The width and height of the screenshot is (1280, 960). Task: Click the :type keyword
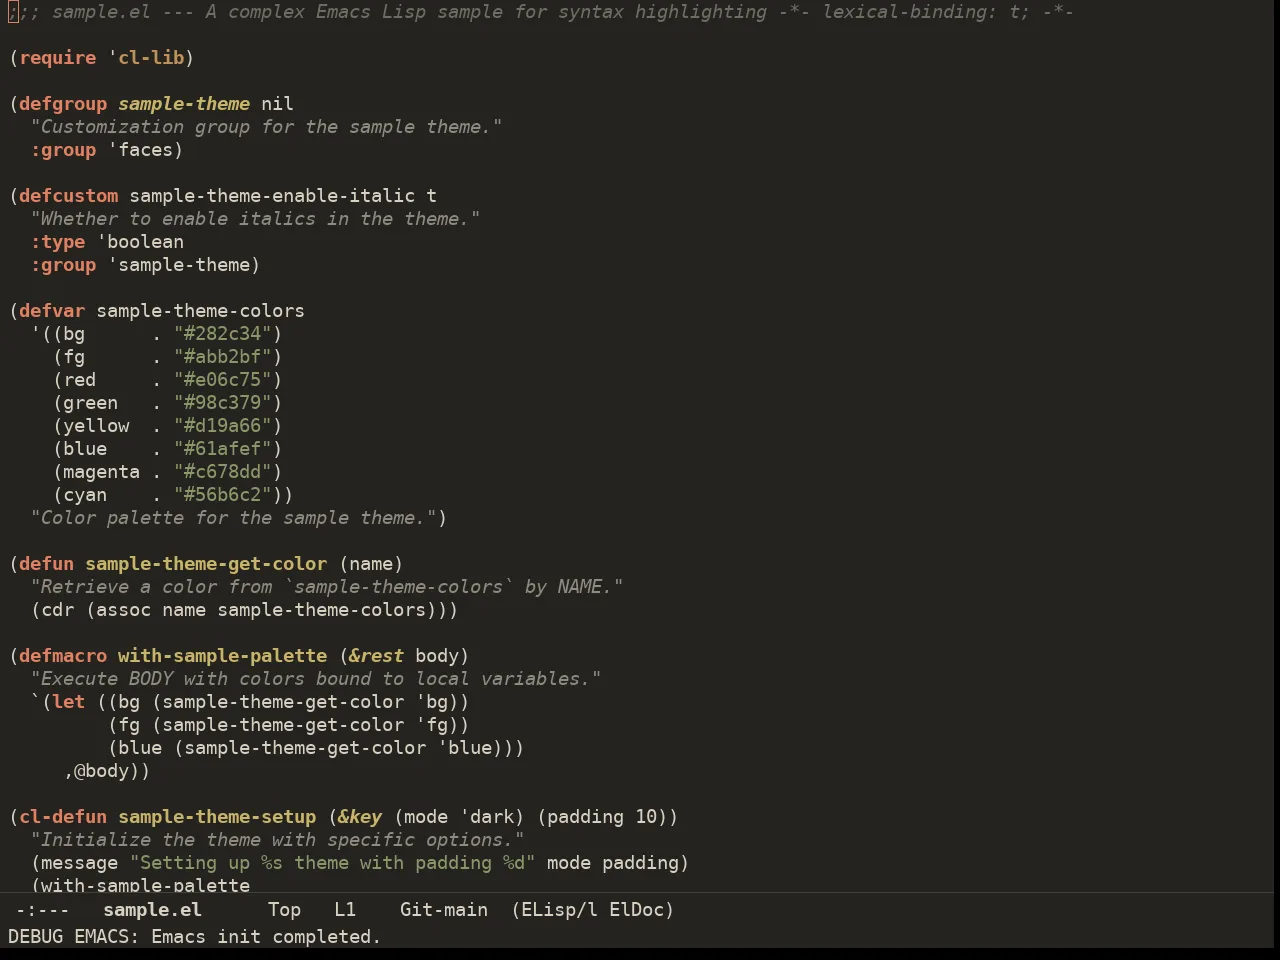click(x=58, y=242)
